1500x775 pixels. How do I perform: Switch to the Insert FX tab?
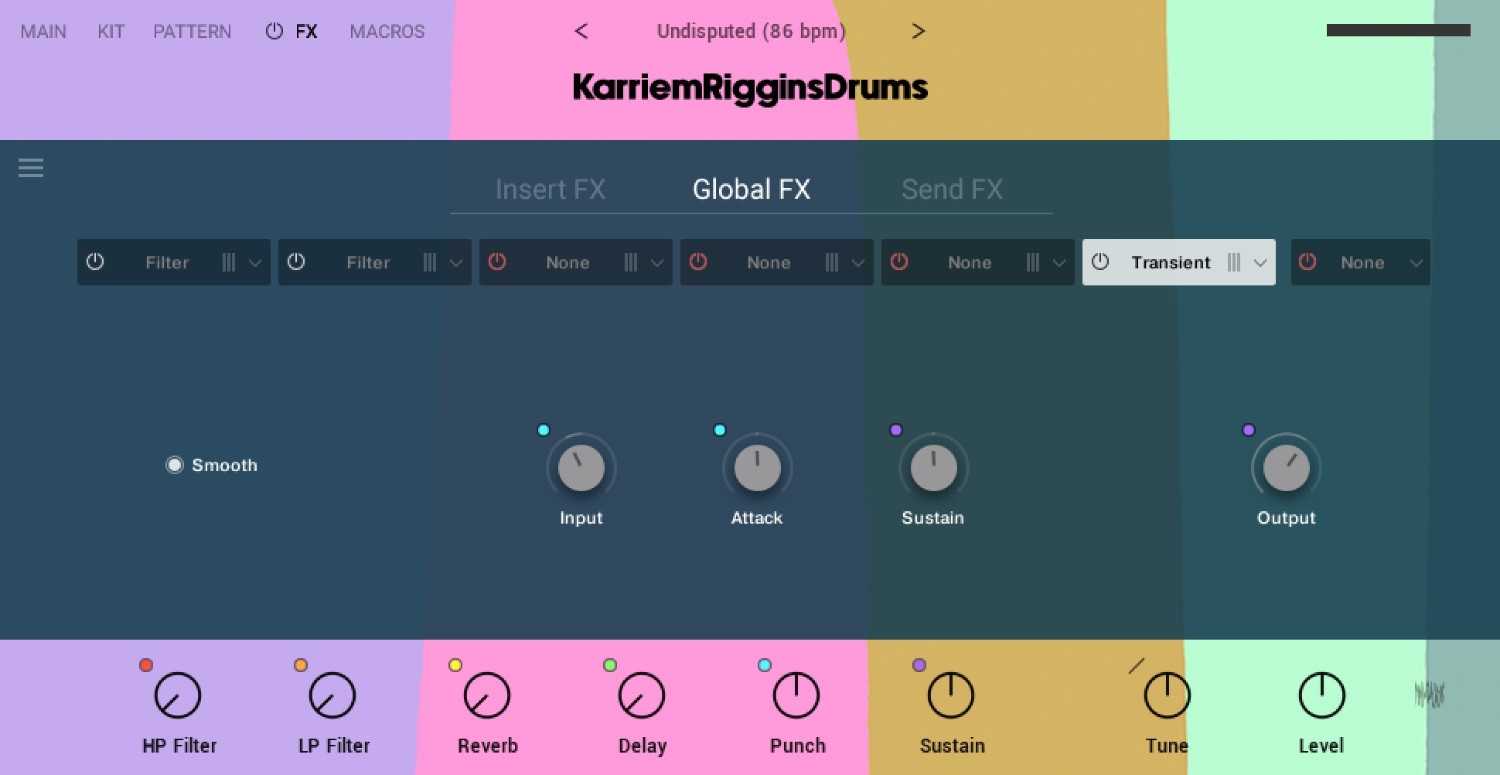(551, 189)
